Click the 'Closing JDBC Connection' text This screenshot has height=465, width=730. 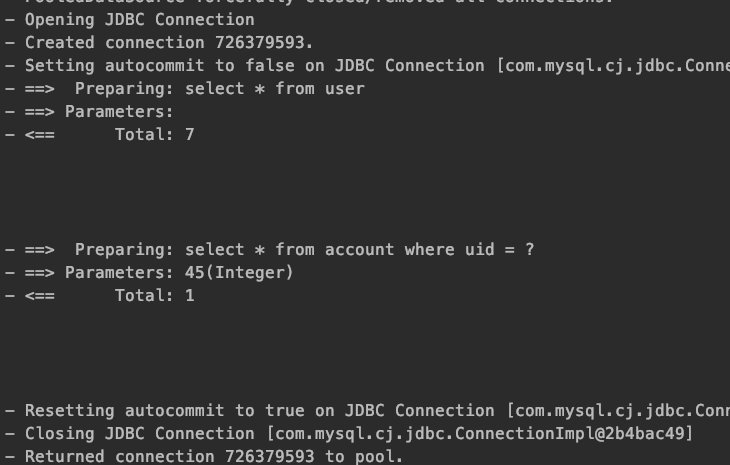pos(139,433)
